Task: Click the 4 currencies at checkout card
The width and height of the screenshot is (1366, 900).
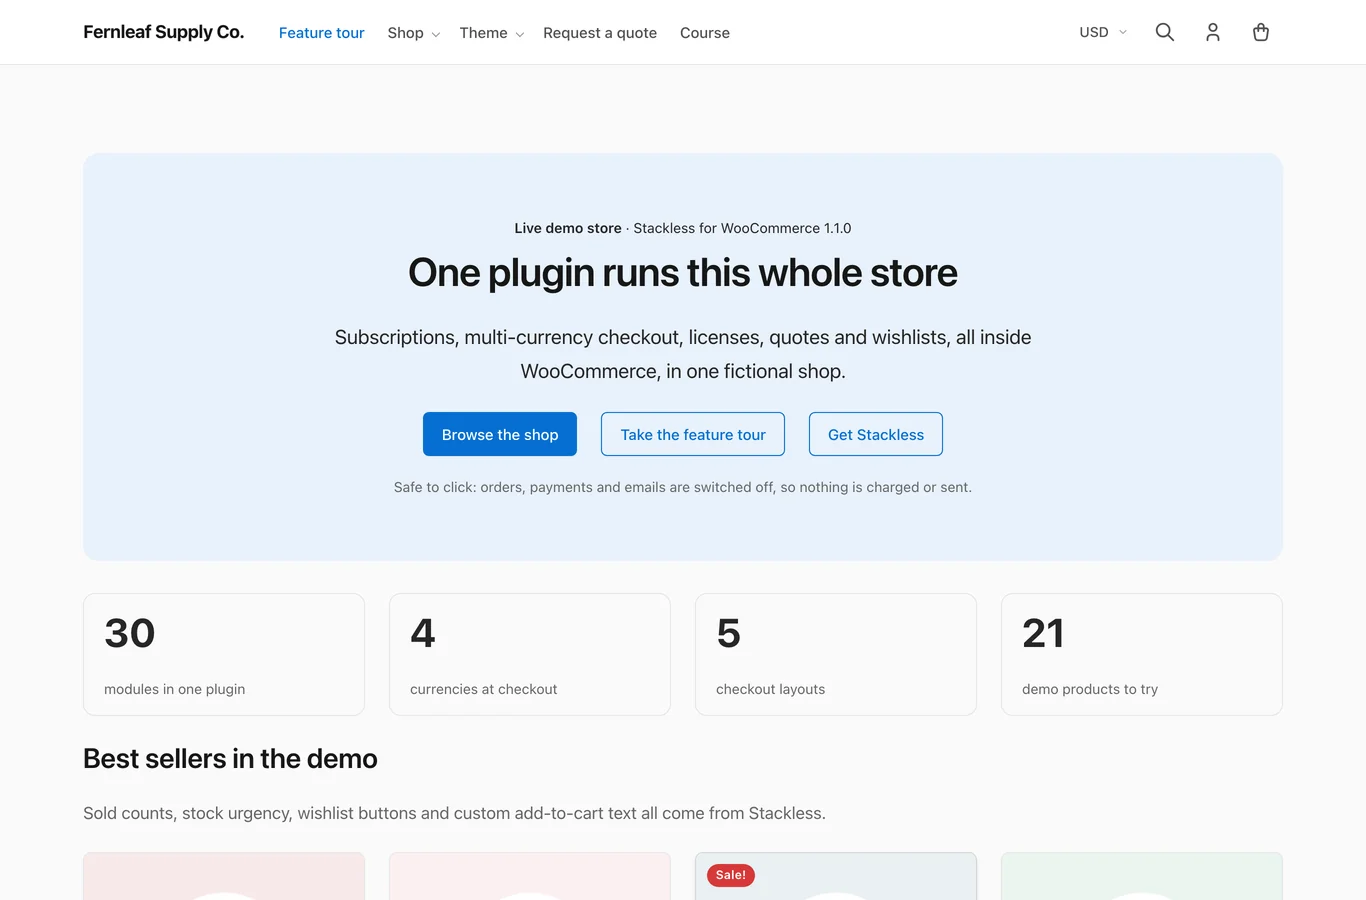Action: (530, 654)
